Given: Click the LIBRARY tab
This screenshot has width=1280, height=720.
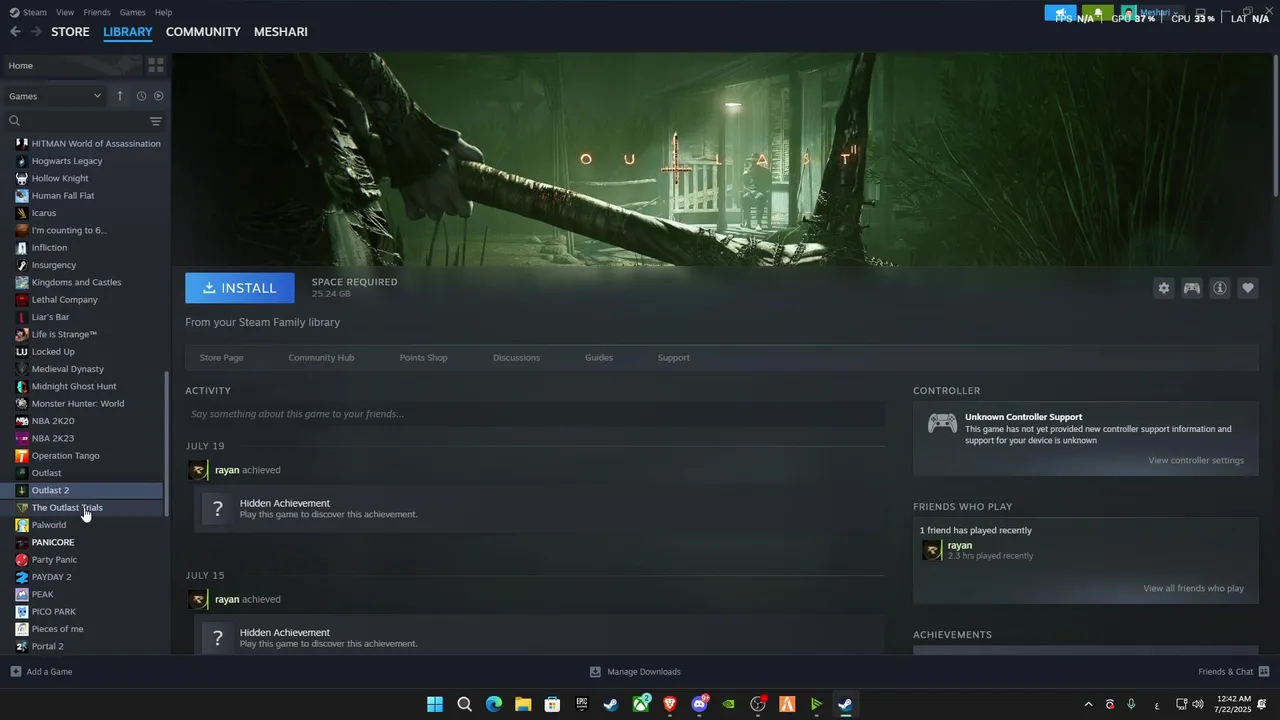Looking at the screenshot, I should click(x=128, y=32).
